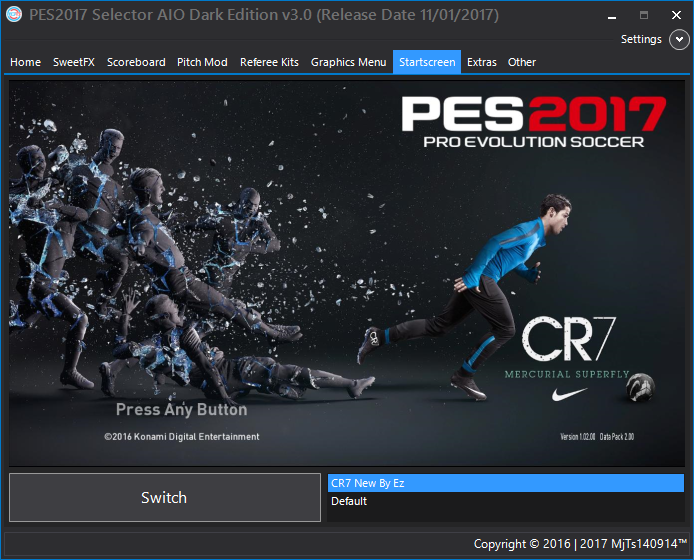Click the Settings label
Screen dimensions: 694x560
(x=641, y=39)
